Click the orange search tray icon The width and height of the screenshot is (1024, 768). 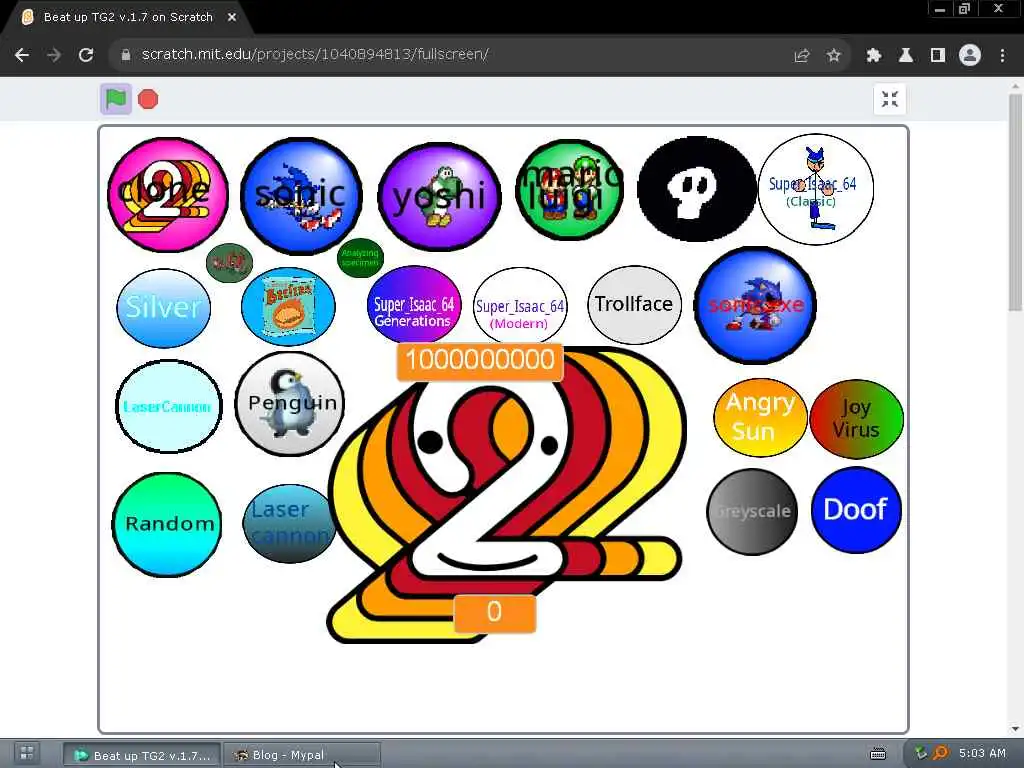tap(940, 754)
